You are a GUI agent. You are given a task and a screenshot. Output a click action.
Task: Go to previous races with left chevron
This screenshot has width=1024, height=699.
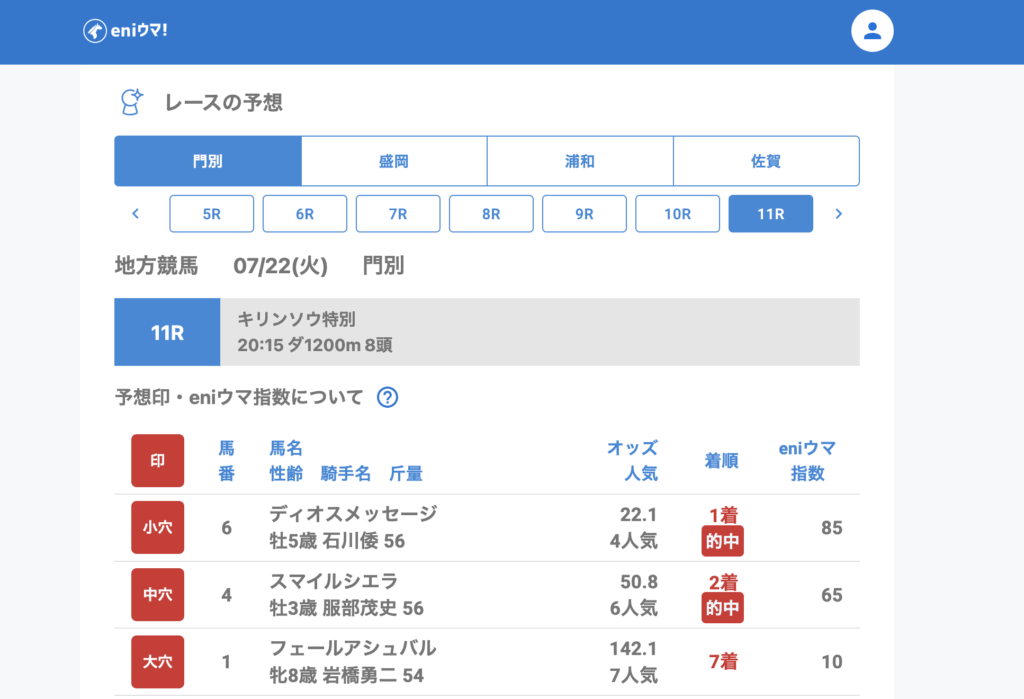click(136, 214)
